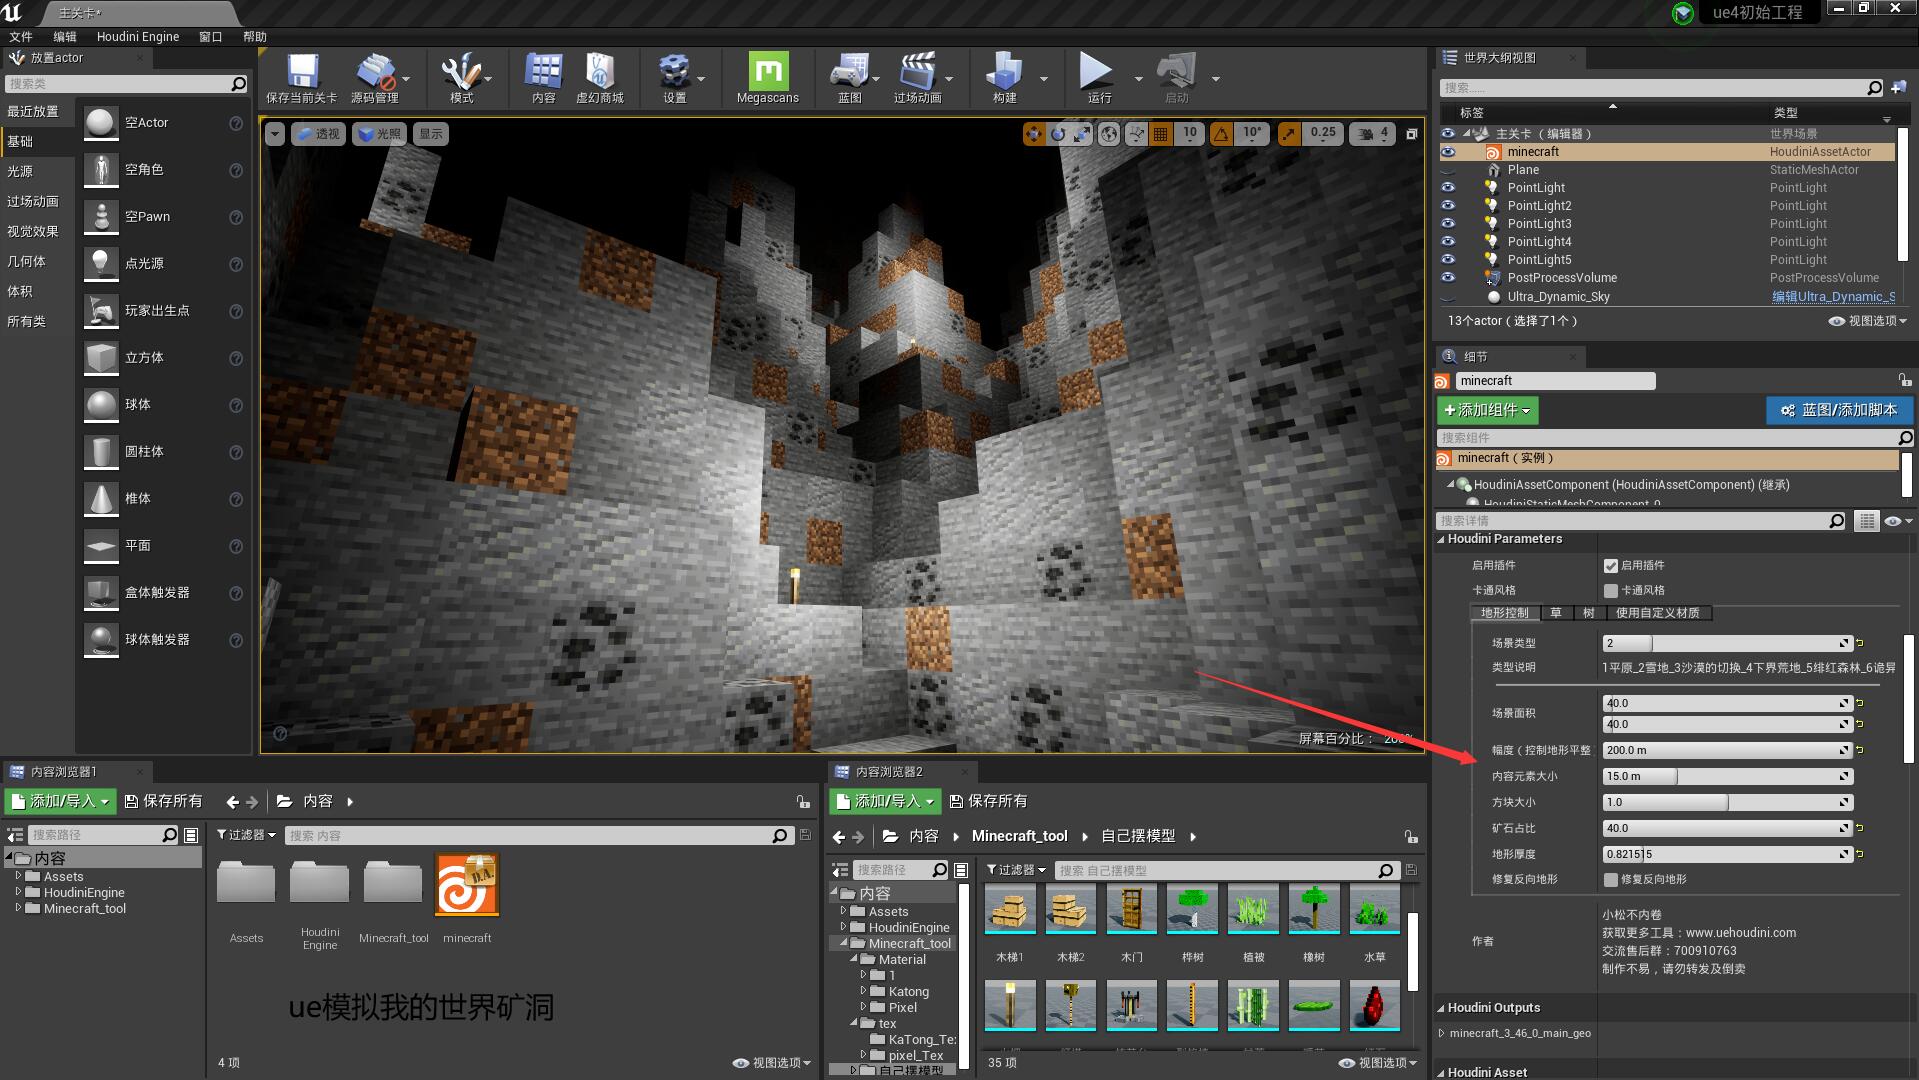Switch viewport to 透视 mode button
Viewport: 1919px width, 1080px height.
318,133
